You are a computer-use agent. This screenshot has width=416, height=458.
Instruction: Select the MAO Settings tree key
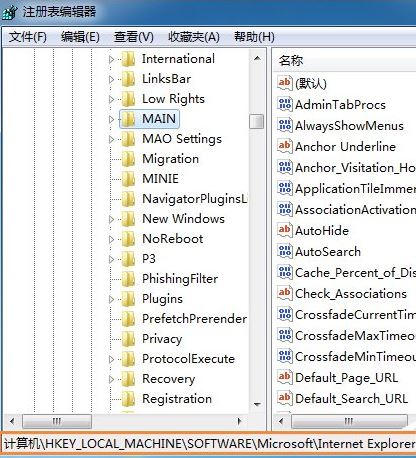coord(182,139)
